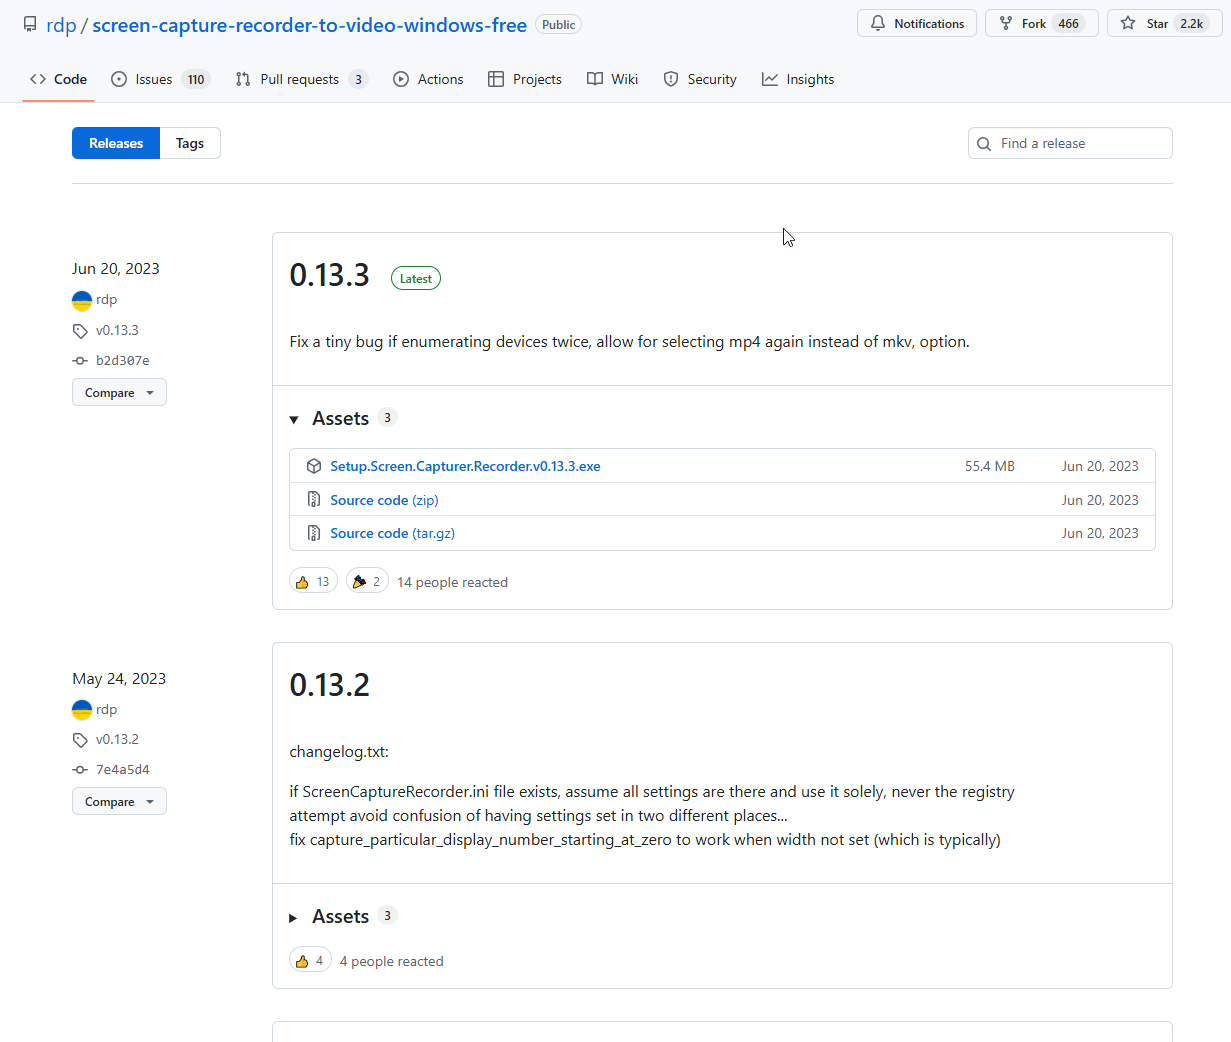Star the repository
Image resolution: width=1231 pixels, height=1042 pixels.
(1164, 23)
